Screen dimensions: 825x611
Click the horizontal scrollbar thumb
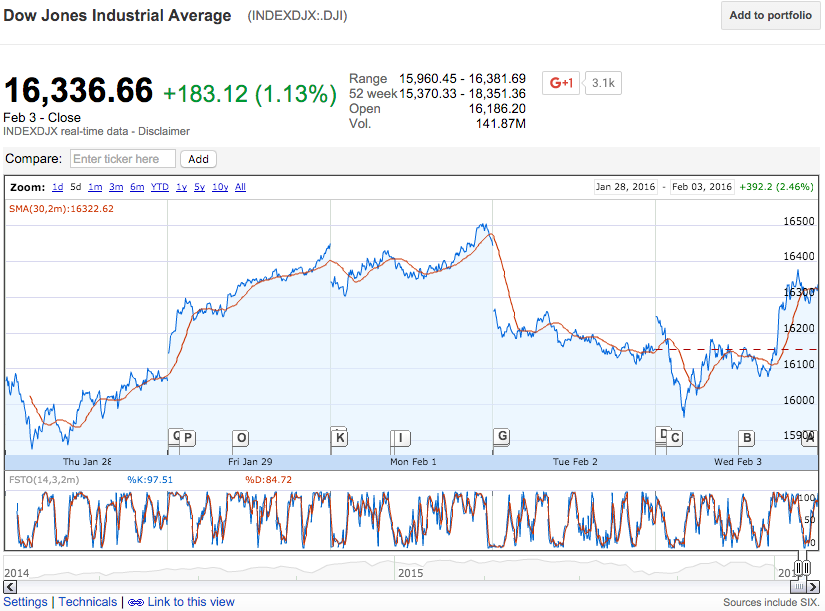799,587
